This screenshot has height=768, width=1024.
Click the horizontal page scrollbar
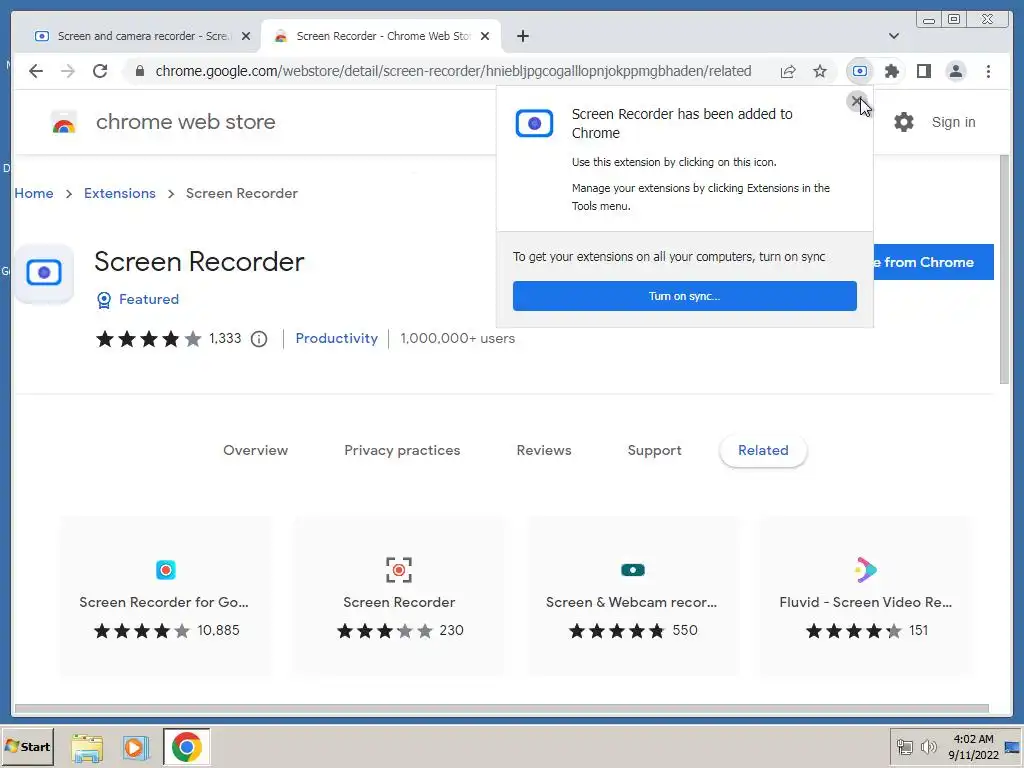tap(502, 709)
